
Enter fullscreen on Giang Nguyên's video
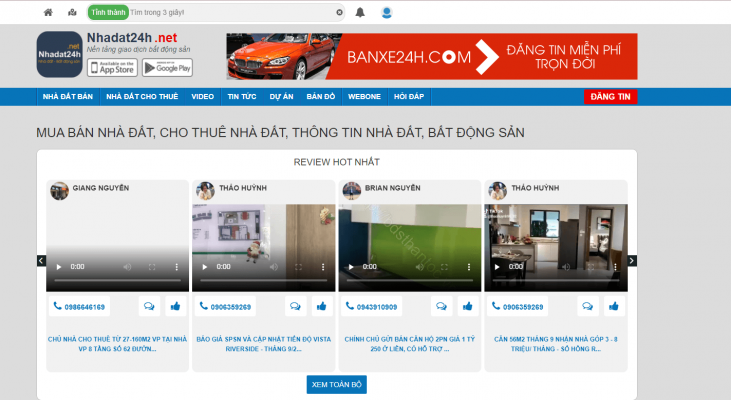152,267
